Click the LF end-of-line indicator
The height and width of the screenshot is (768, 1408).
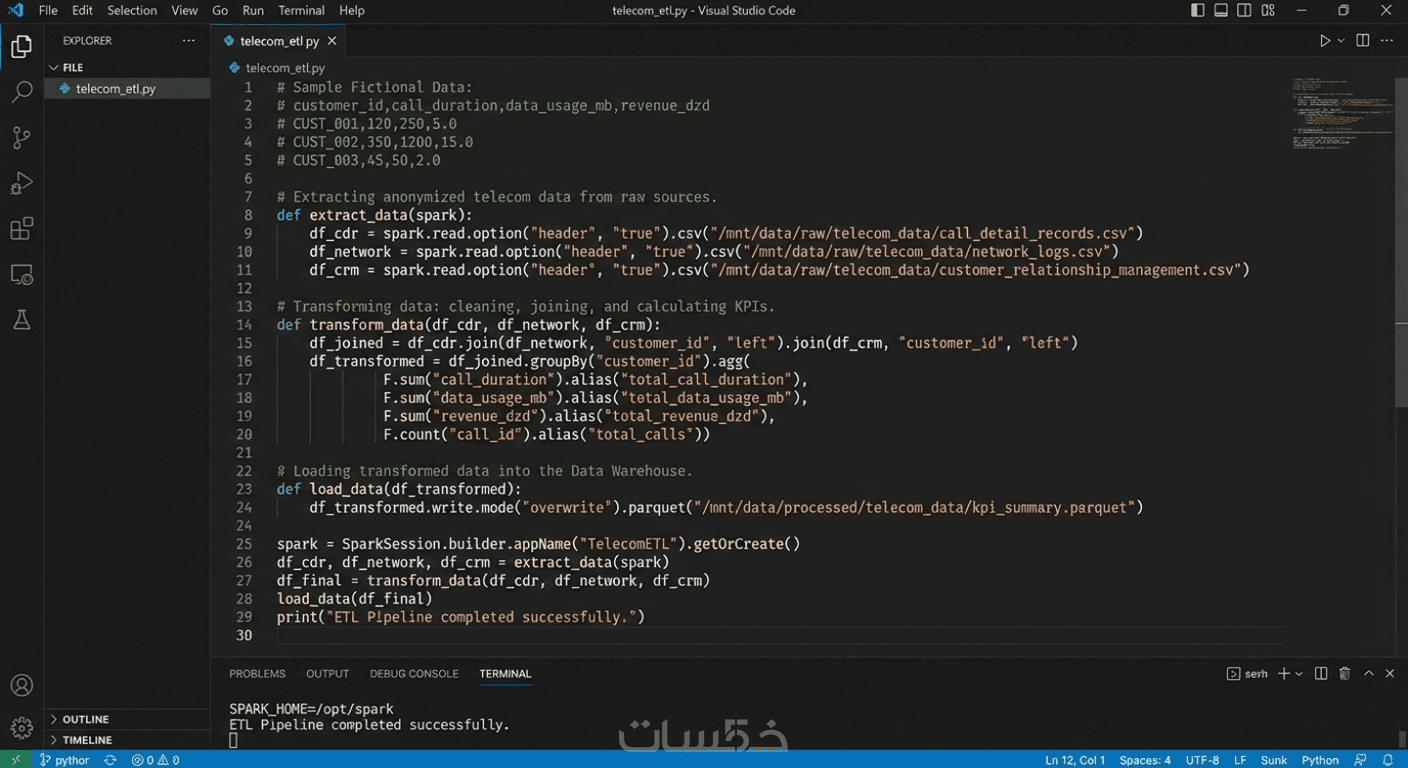pos(1240,760)
